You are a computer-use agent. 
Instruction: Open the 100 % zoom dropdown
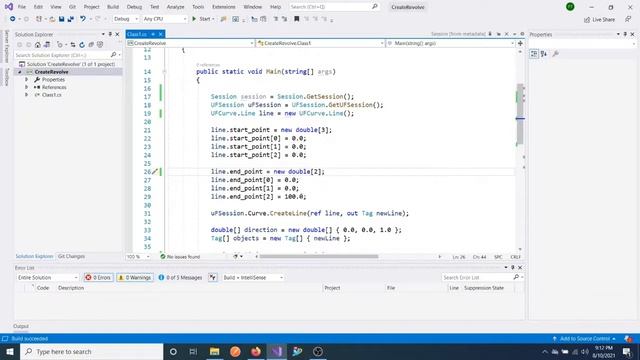coord(138,257)
